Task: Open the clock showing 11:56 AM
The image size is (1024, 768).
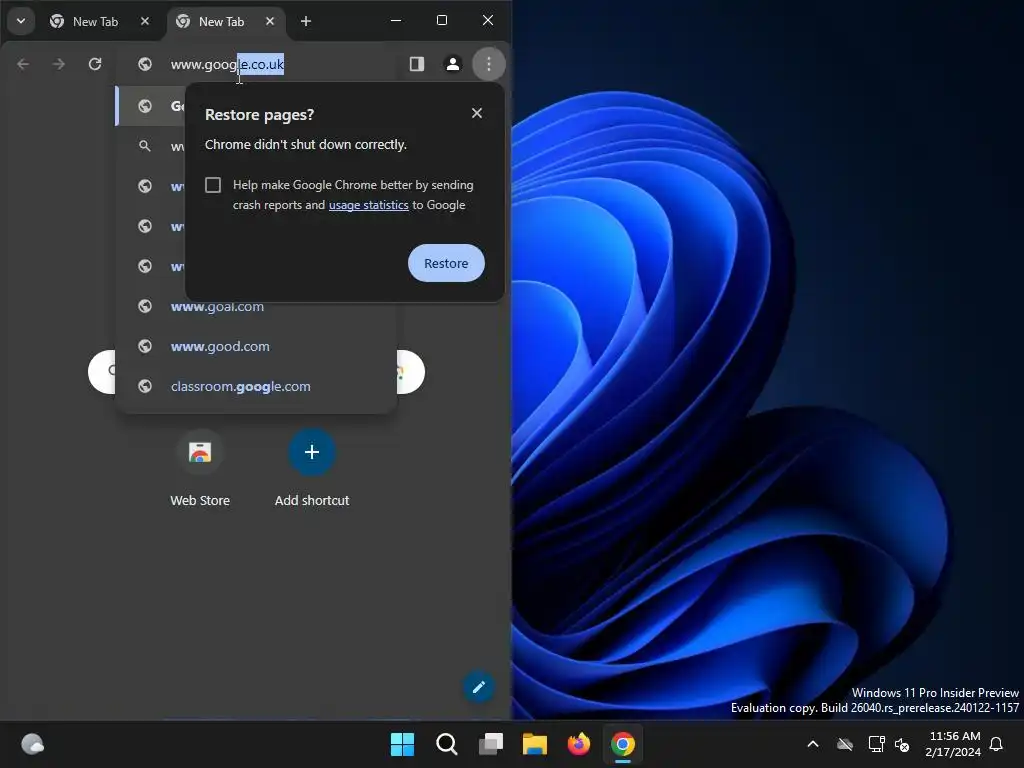Action: (953, 744)
